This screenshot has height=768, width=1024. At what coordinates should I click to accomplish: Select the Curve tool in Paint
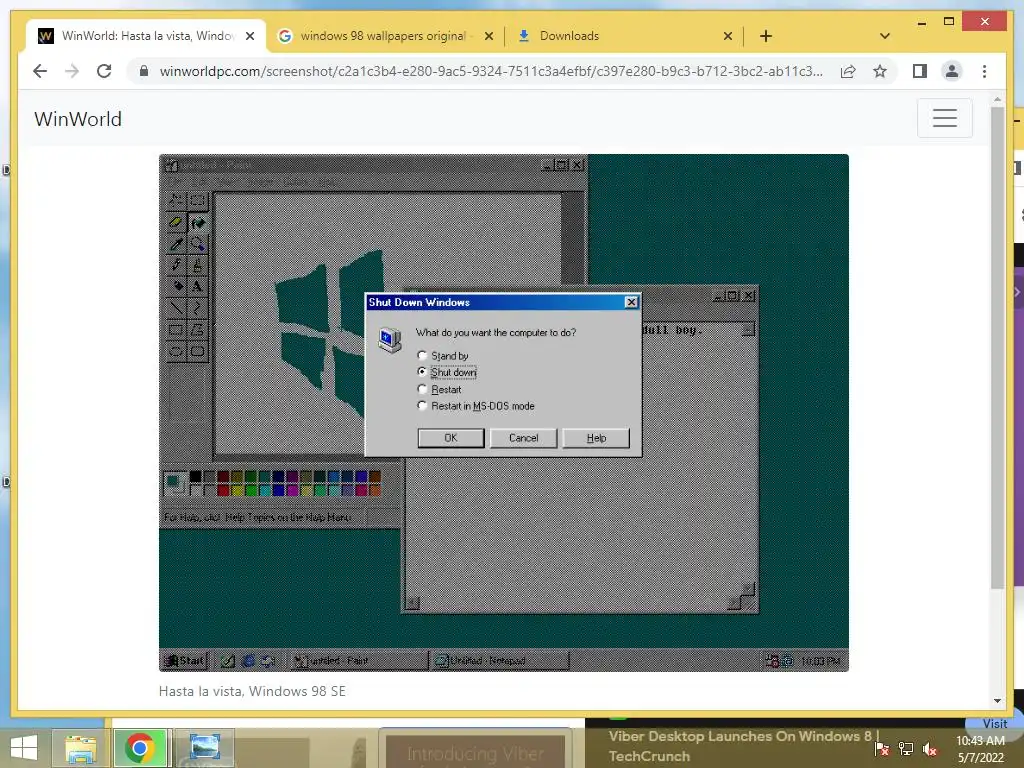(197, 308)
